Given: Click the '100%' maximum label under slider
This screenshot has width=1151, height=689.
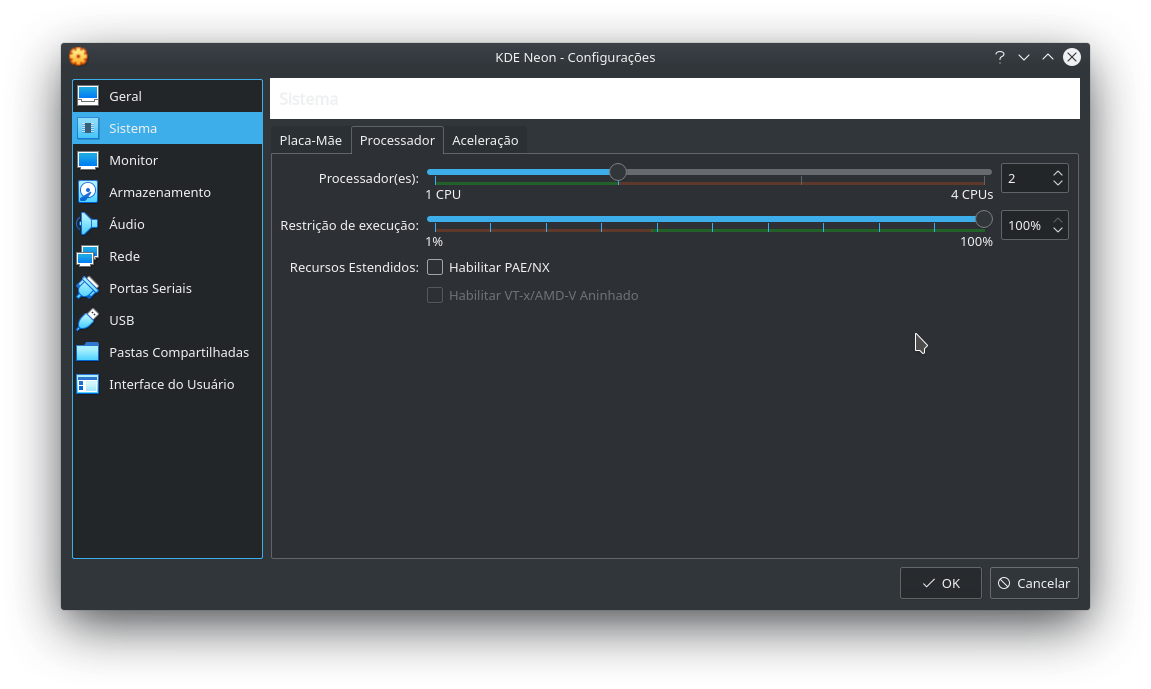Looking at the screenshot, I should (x=976, y=241).
